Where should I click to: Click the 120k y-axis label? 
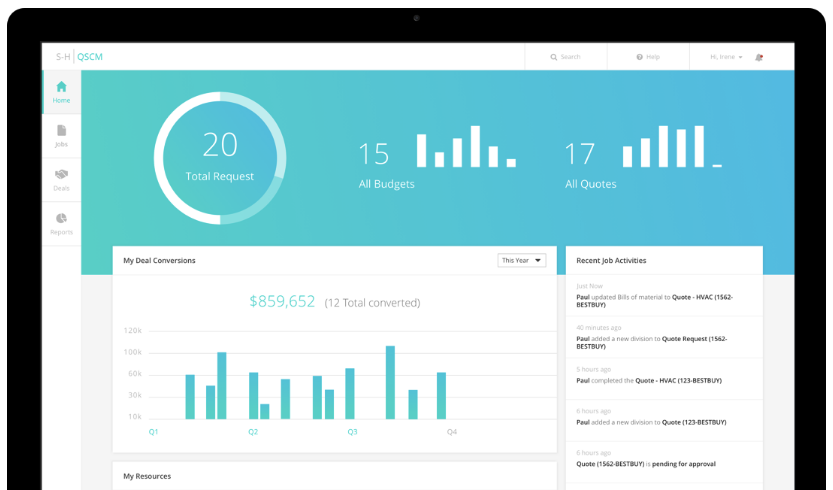pyautogui.click(x=132, y=331)
